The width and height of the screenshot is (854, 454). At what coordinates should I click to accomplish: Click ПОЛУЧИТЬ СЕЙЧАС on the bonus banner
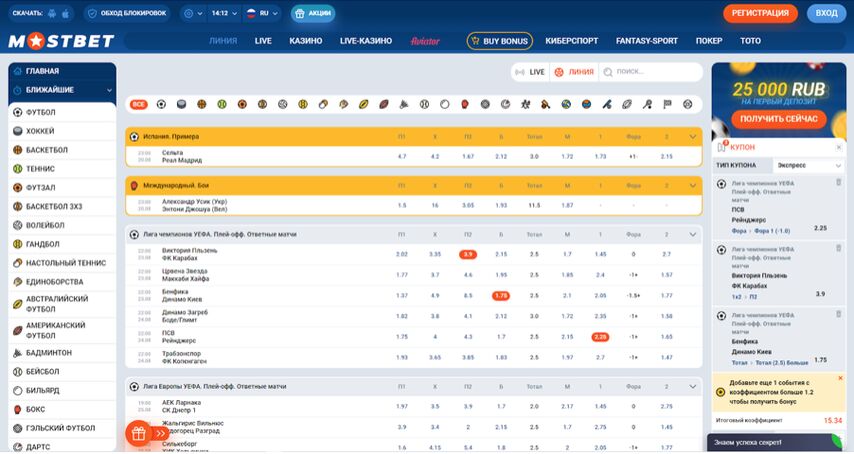778,119
